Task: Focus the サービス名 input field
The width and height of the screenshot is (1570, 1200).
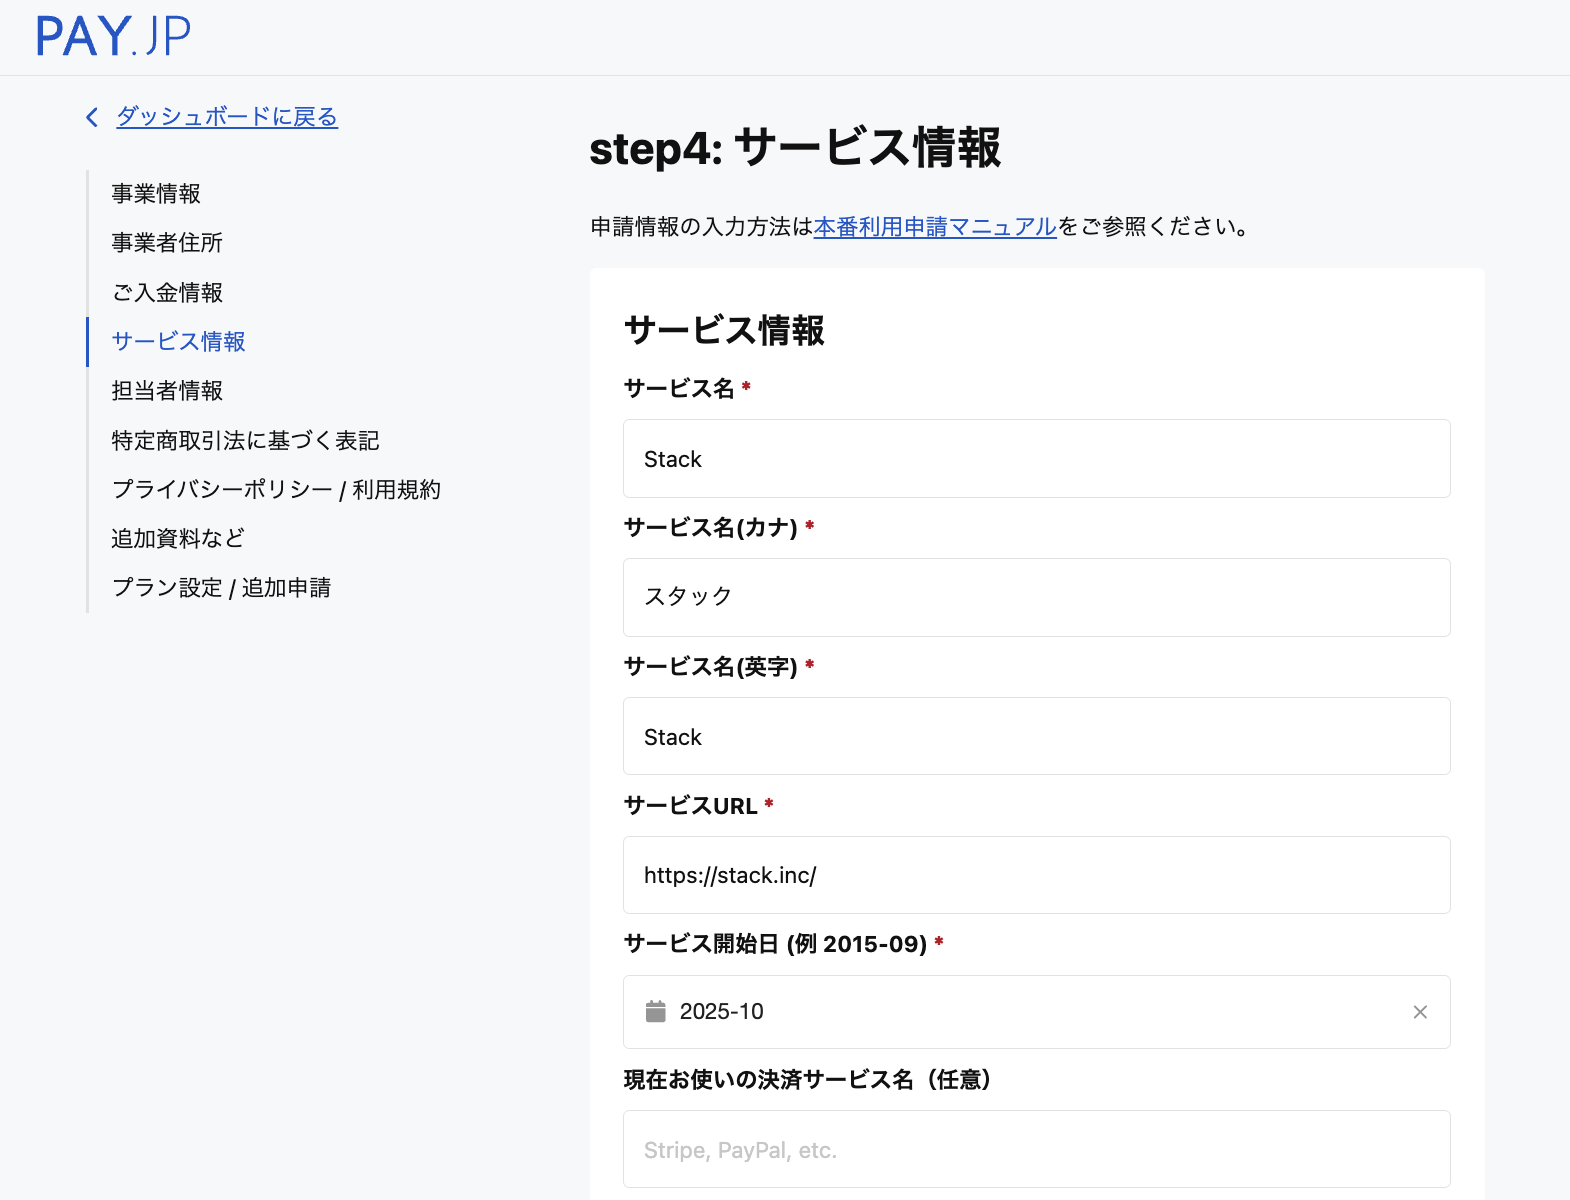Action: 1037,459
